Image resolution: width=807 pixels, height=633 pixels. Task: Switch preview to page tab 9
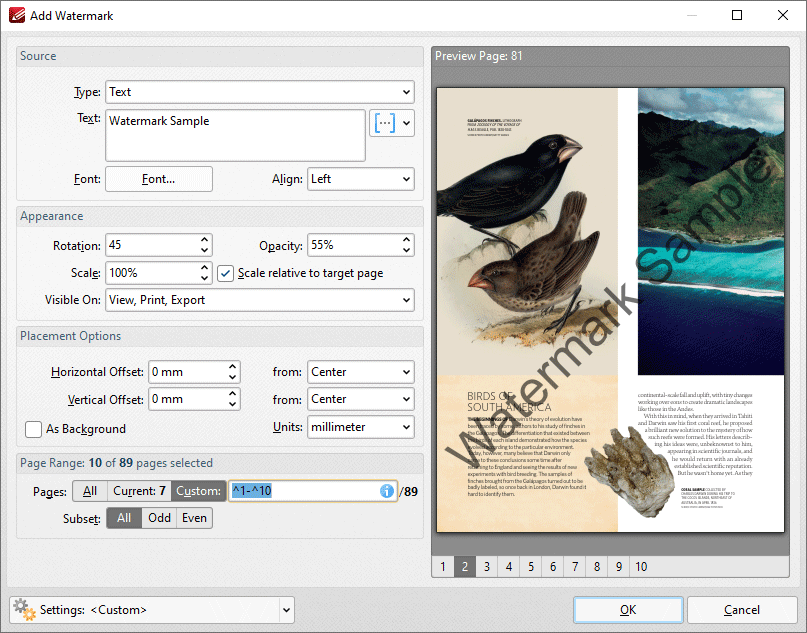pyautogui.click(x=619, y=567)
